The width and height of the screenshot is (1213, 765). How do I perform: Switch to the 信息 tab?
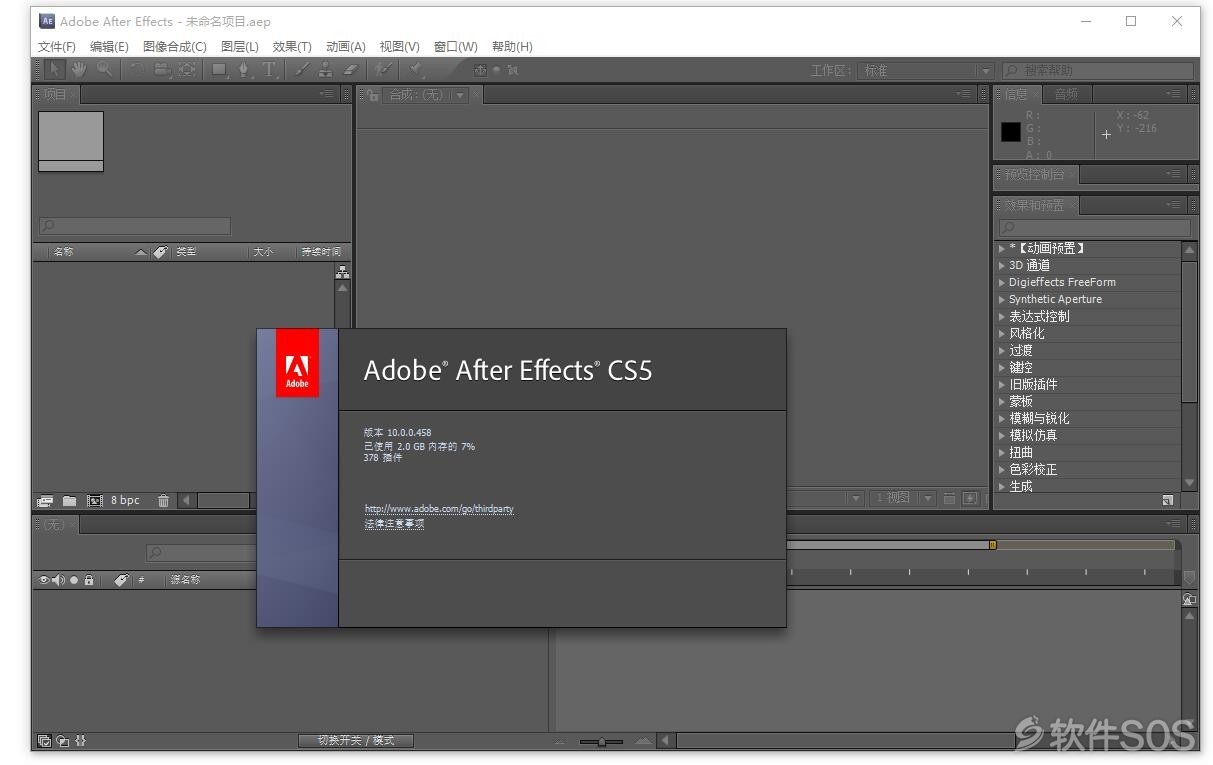tap(1015, 94)
